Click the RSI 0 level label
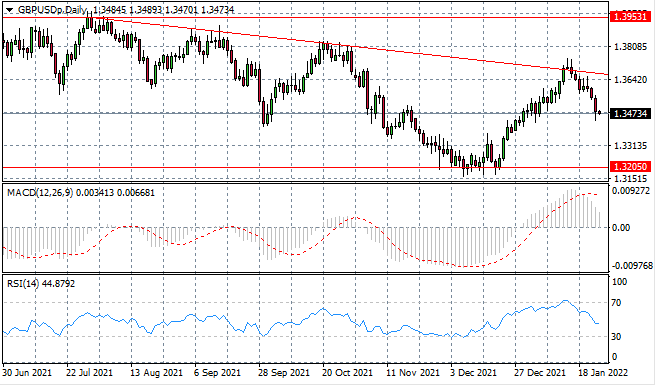Image resolution: width=655 pixels, height=385 pixels. [614, 357]
